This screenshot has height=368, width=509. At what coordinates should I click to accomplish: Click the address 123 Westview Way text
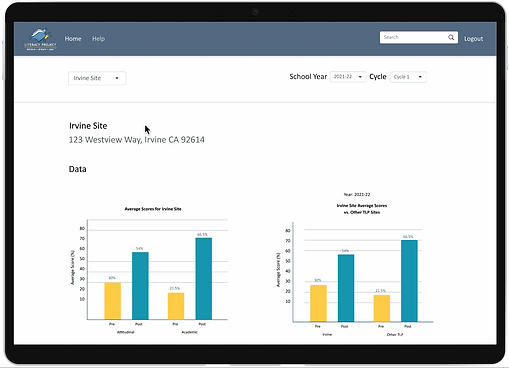point(137,140)
